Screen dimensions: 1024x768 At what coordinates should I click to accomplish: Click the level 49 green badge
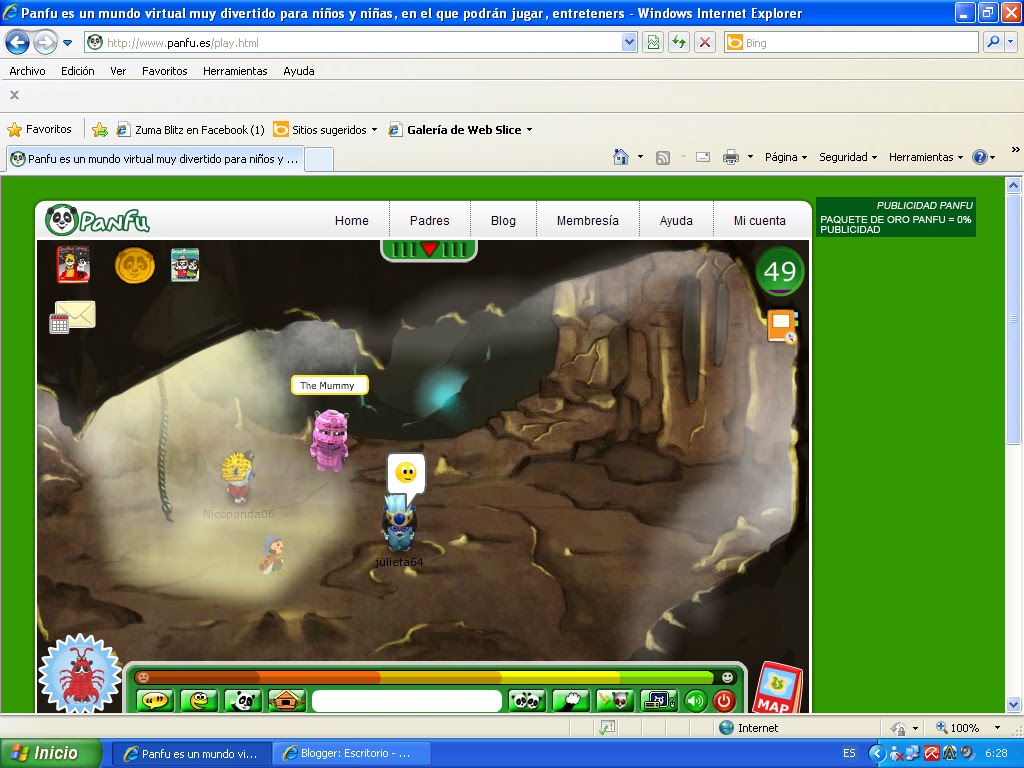pos(780,271)
